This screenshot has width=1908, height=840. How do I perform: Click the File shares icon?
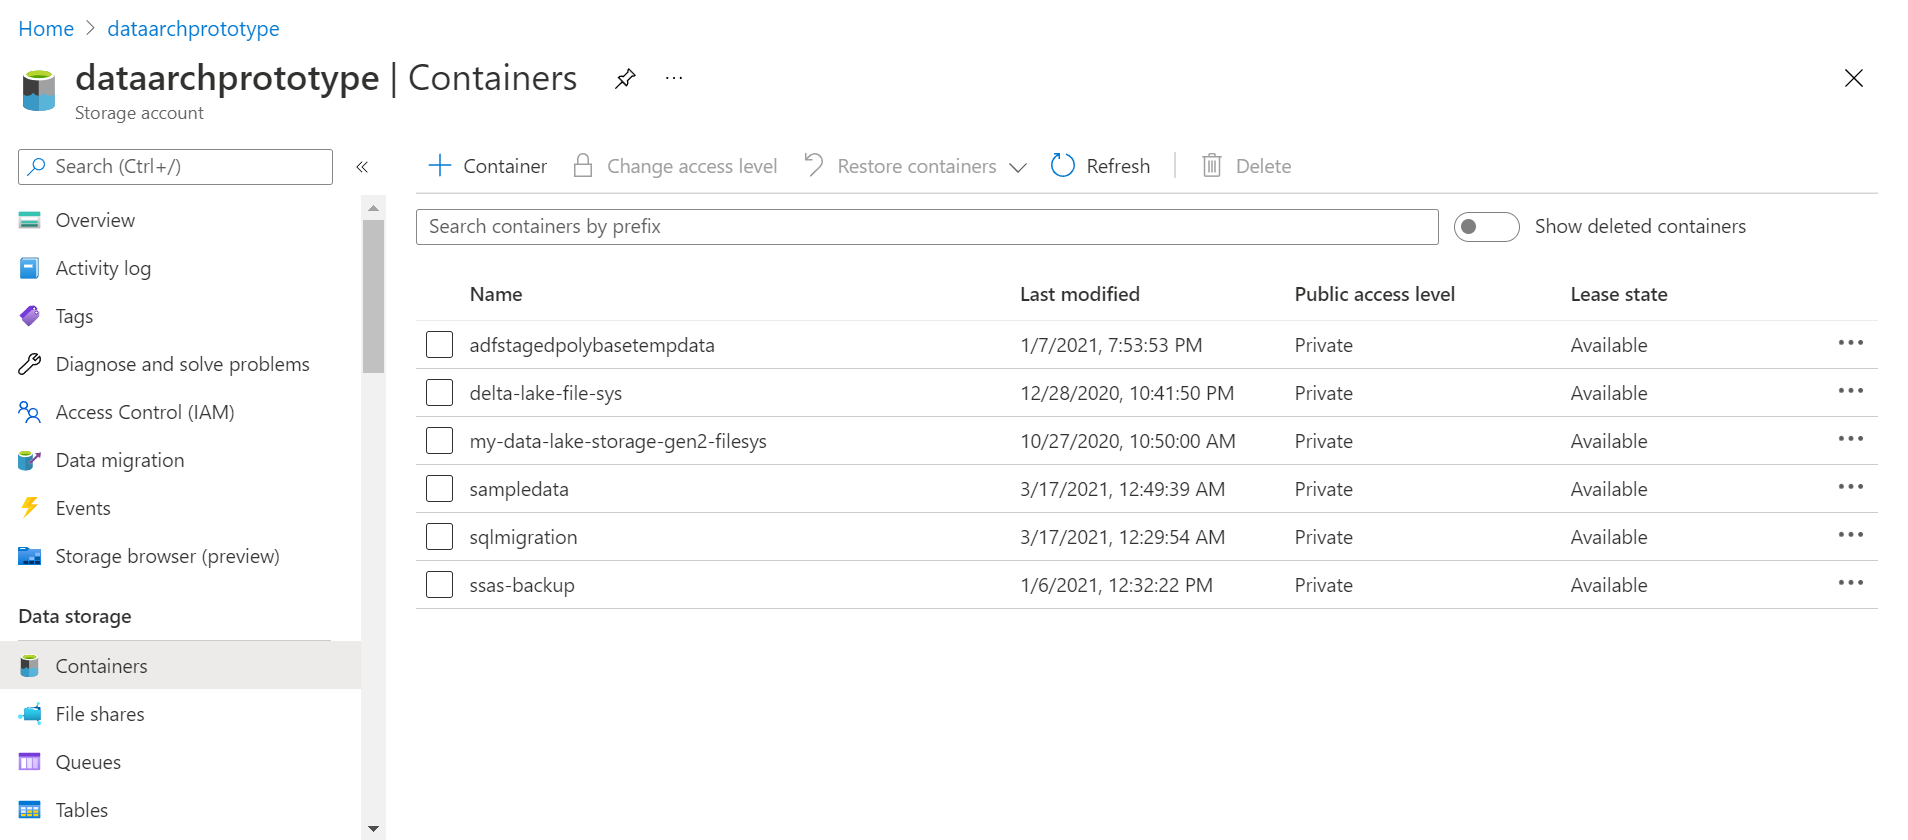click(x=30, y=714)
